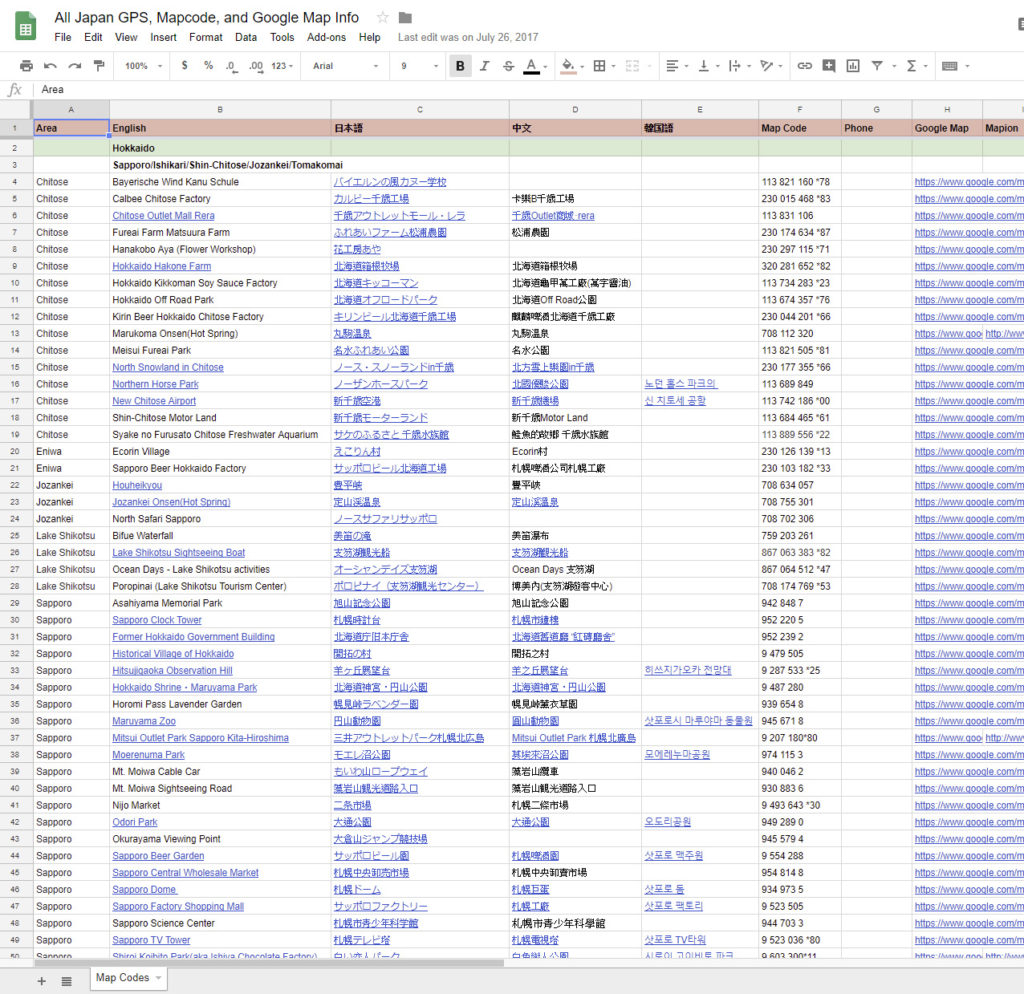
Task: Select the paint format tool
Action: click(x=98, y=66)
